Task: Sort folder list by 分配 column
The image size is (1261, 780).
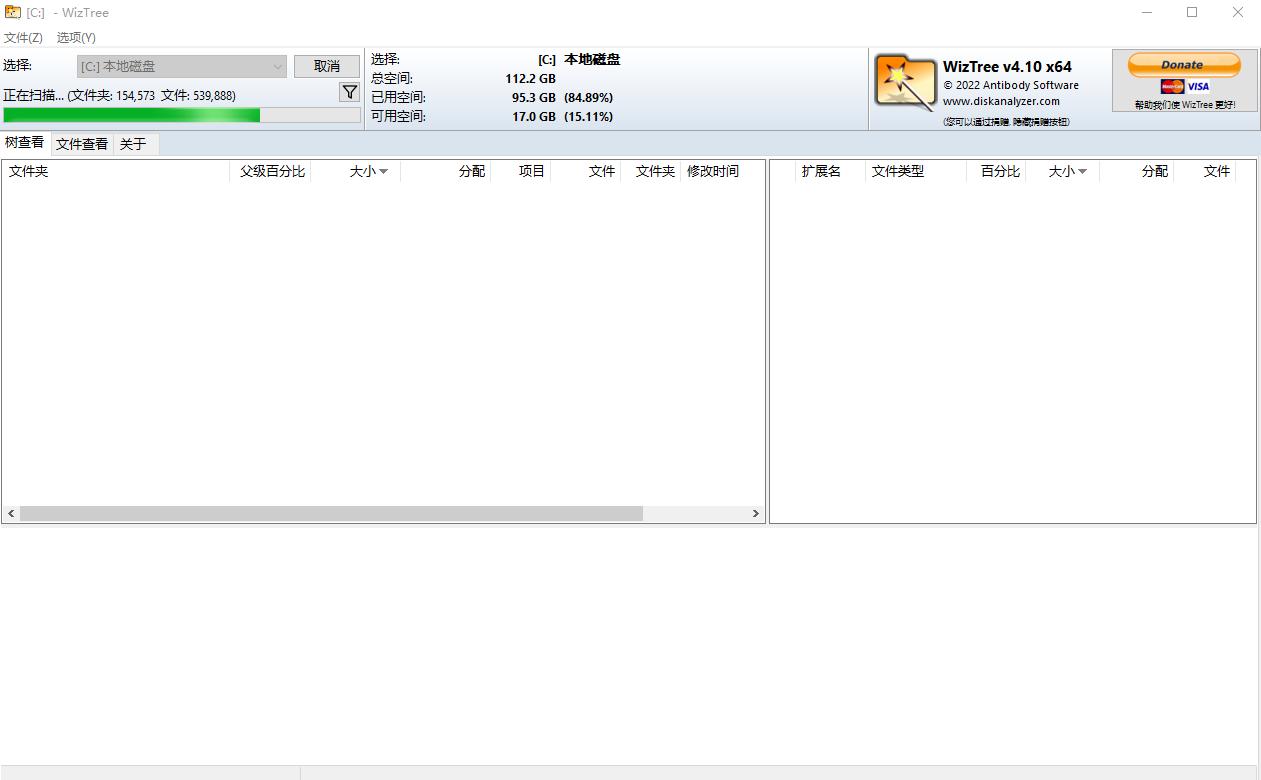Action: [x=446, y=171]
